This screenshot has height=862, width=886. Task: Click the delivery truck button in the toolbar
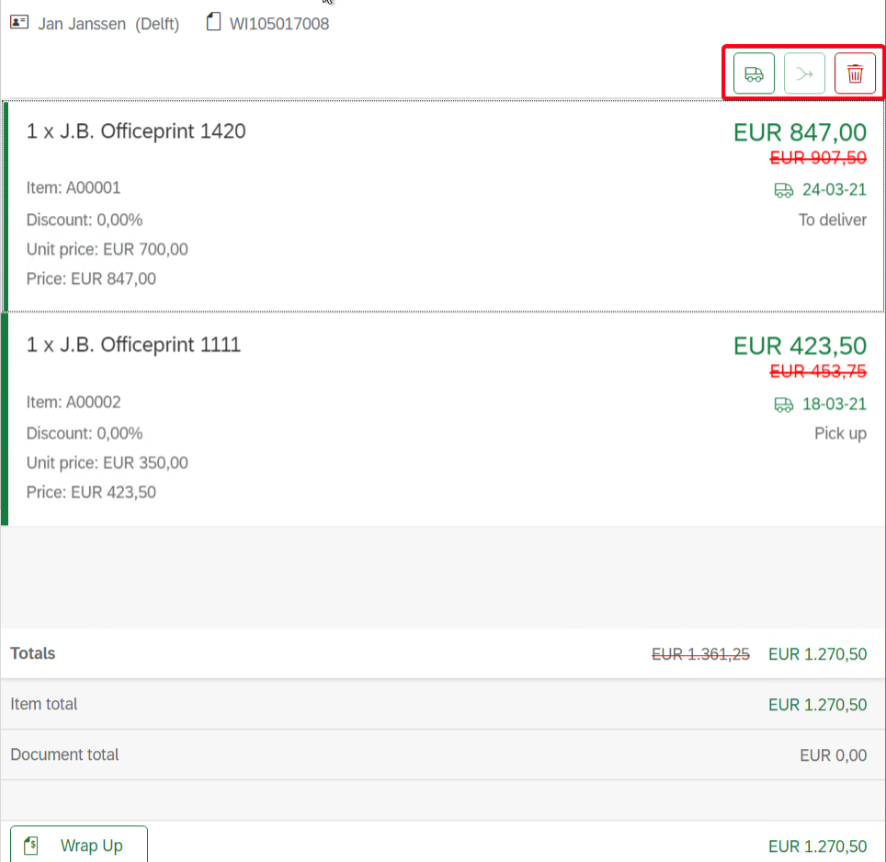click(x=754, y=74)
